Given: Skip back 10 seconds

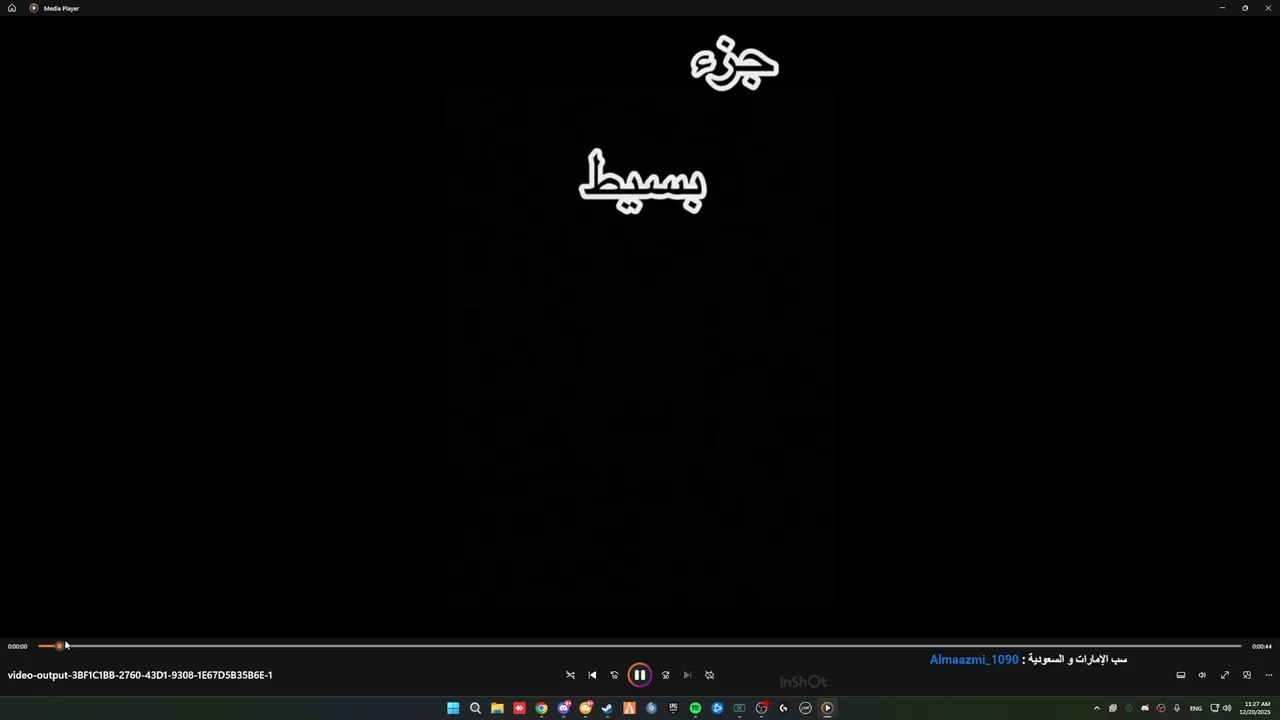Looking at the screenshot, I should click(x=614, y=675).
